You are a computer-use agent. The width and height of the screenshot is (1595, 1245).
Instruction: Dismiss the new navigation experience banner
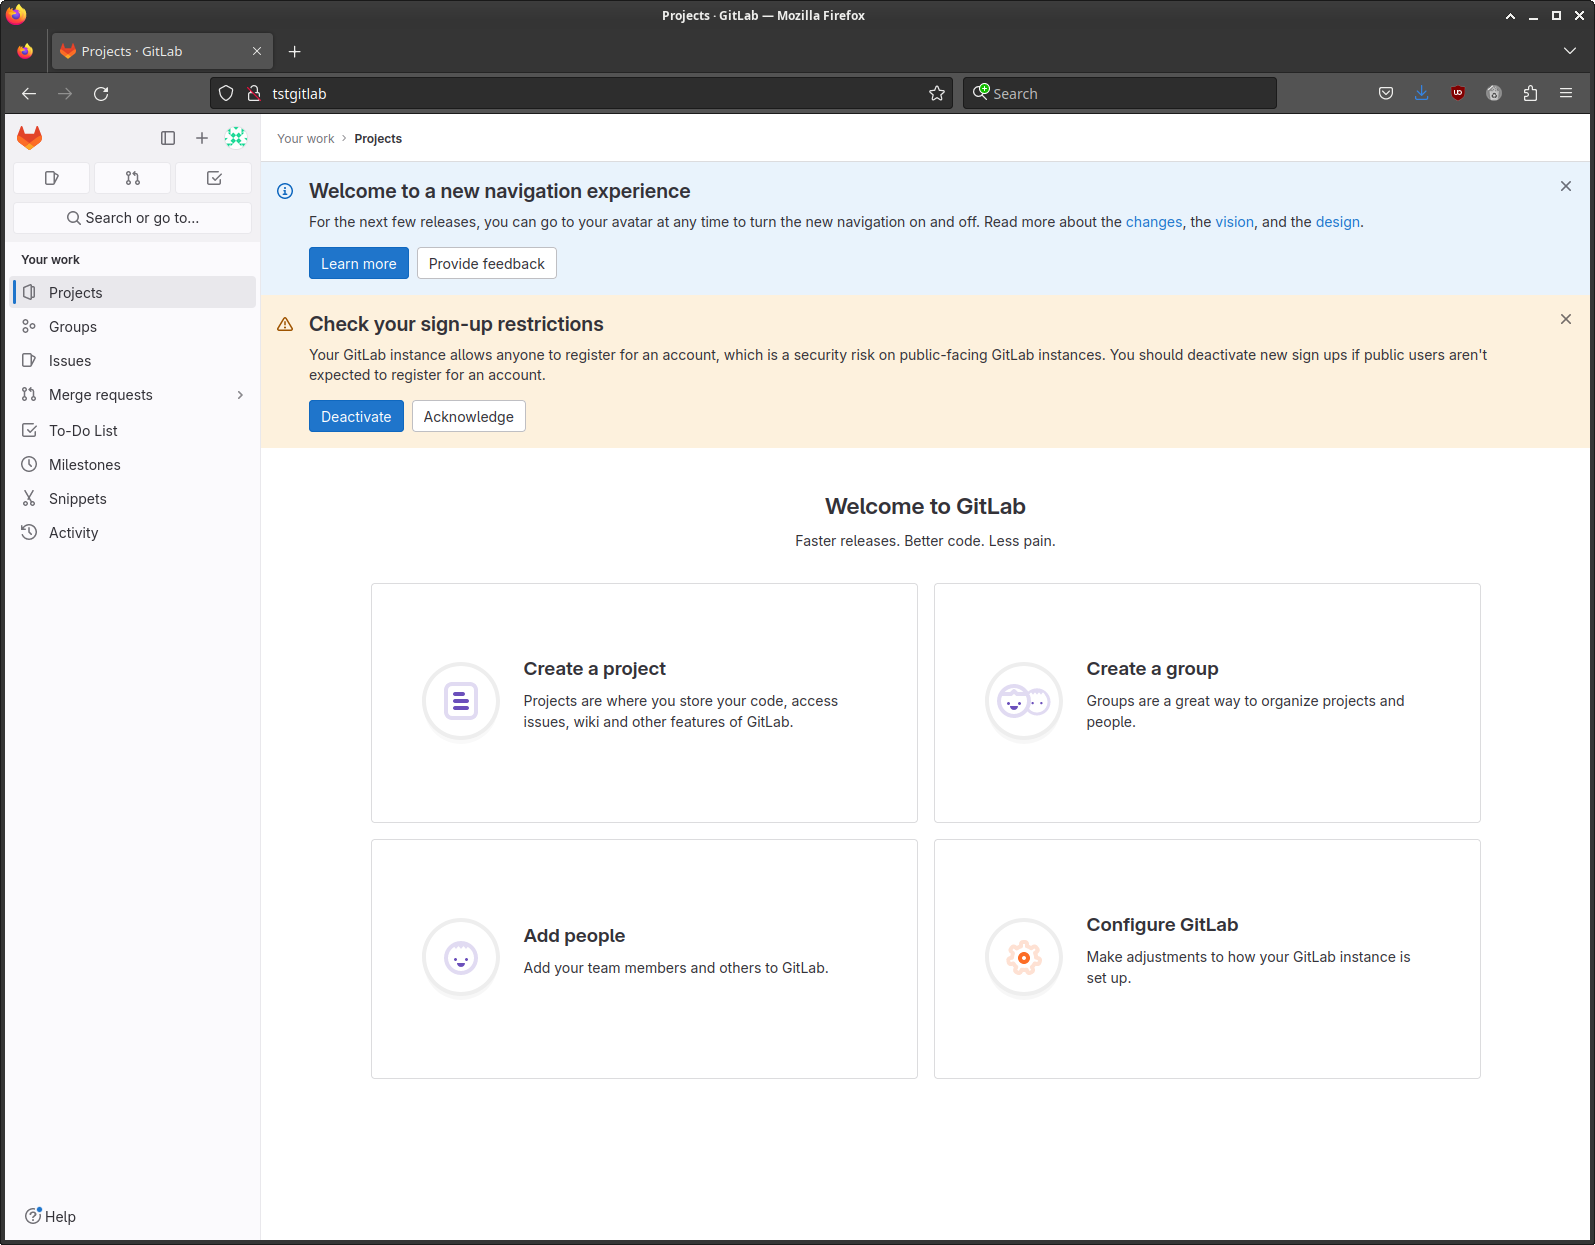[1566, 187]
